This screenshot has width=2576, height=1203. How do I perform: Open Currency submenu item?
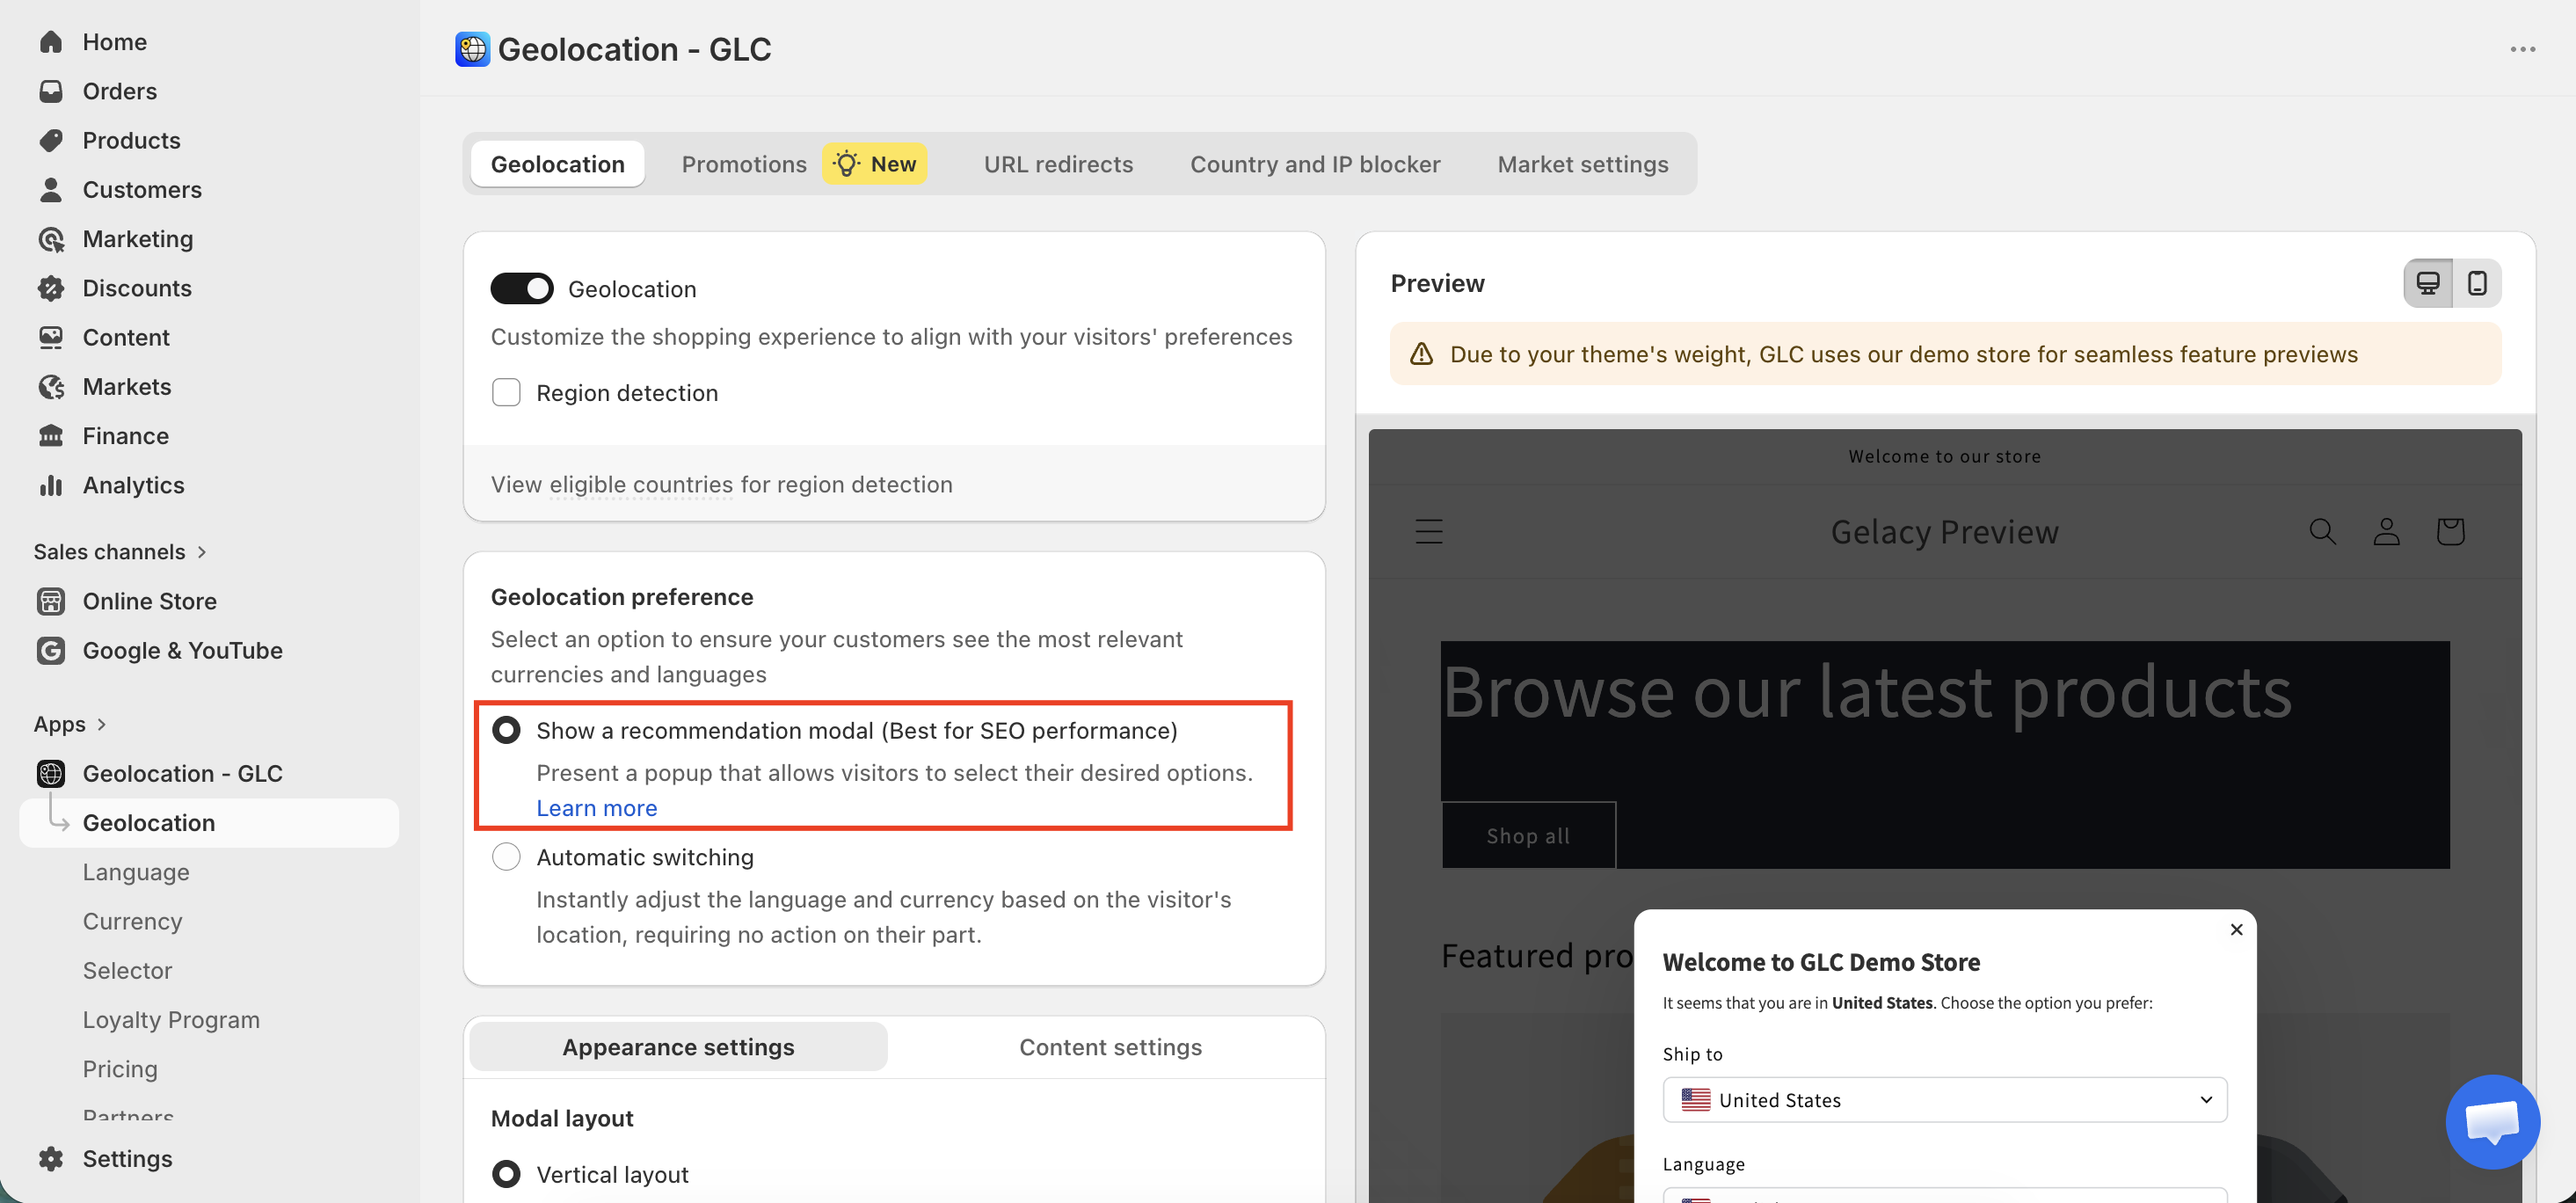coord(132,921)
